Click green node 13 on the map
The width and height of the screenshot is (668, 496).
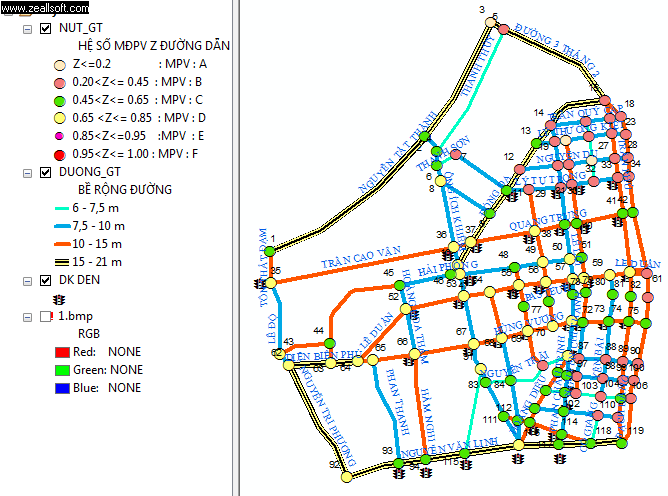tap(536, 143)
